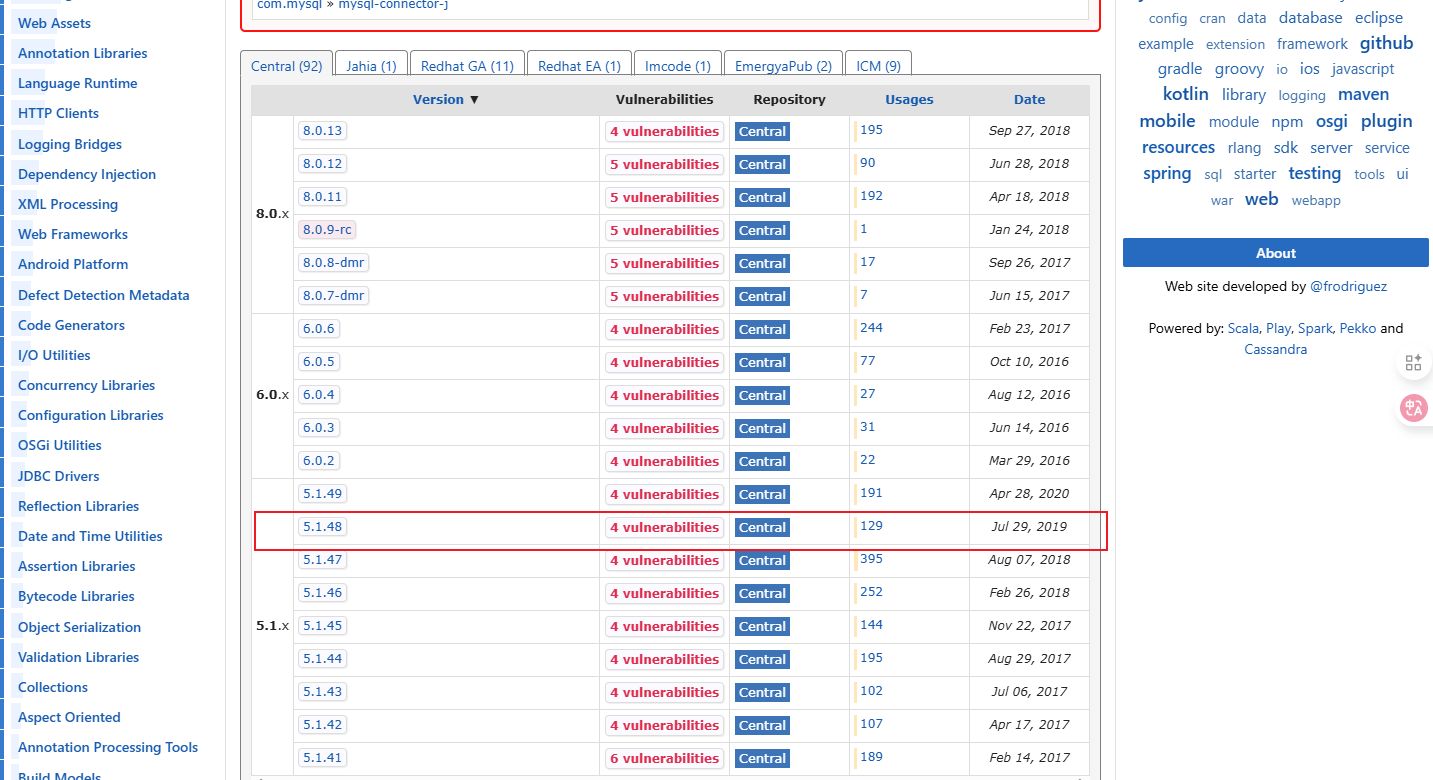Sort the table by Date column header
The width and height of the screenshot is (1433, 780).
(1029, 99)
